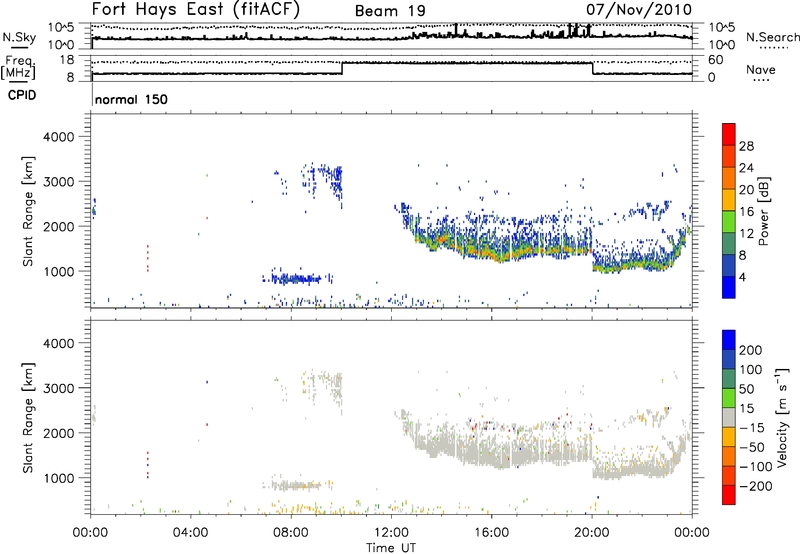Click the "-15" label on velocity color bar
This screenshot has height=554, width=800.
[x=752, y=428]
